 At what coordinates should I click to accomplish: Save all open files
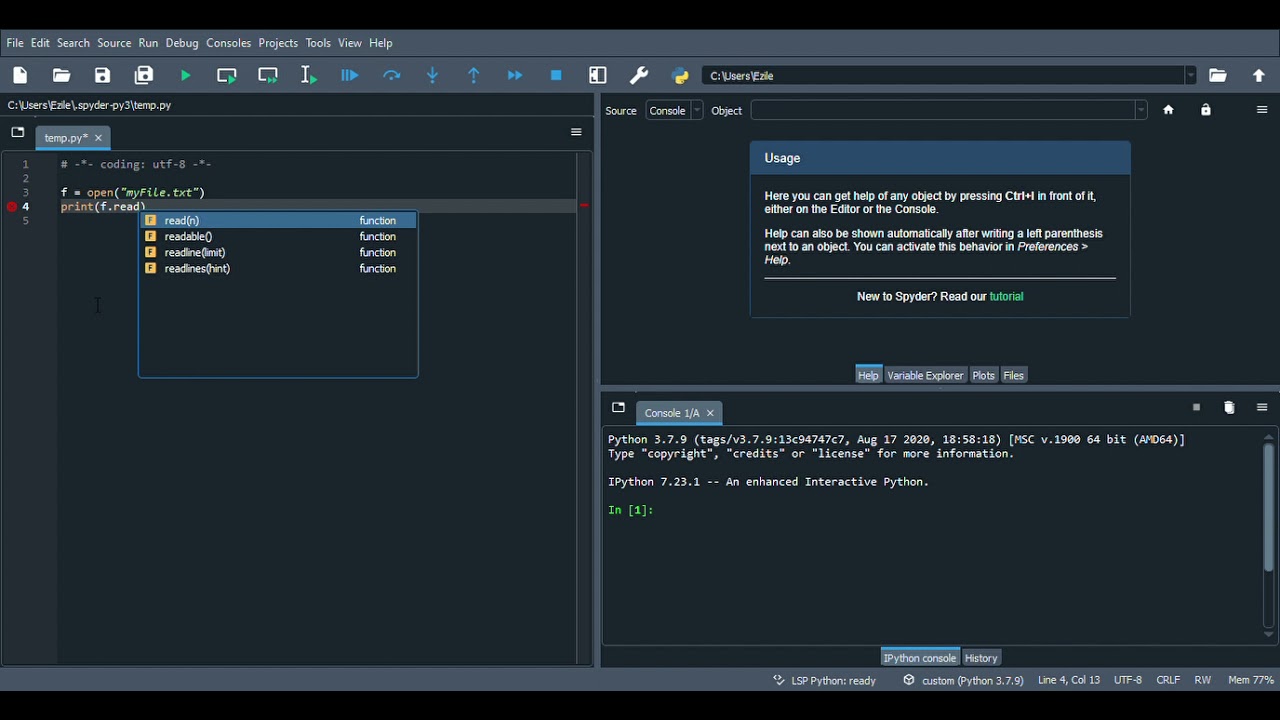[x=144, y=76]
